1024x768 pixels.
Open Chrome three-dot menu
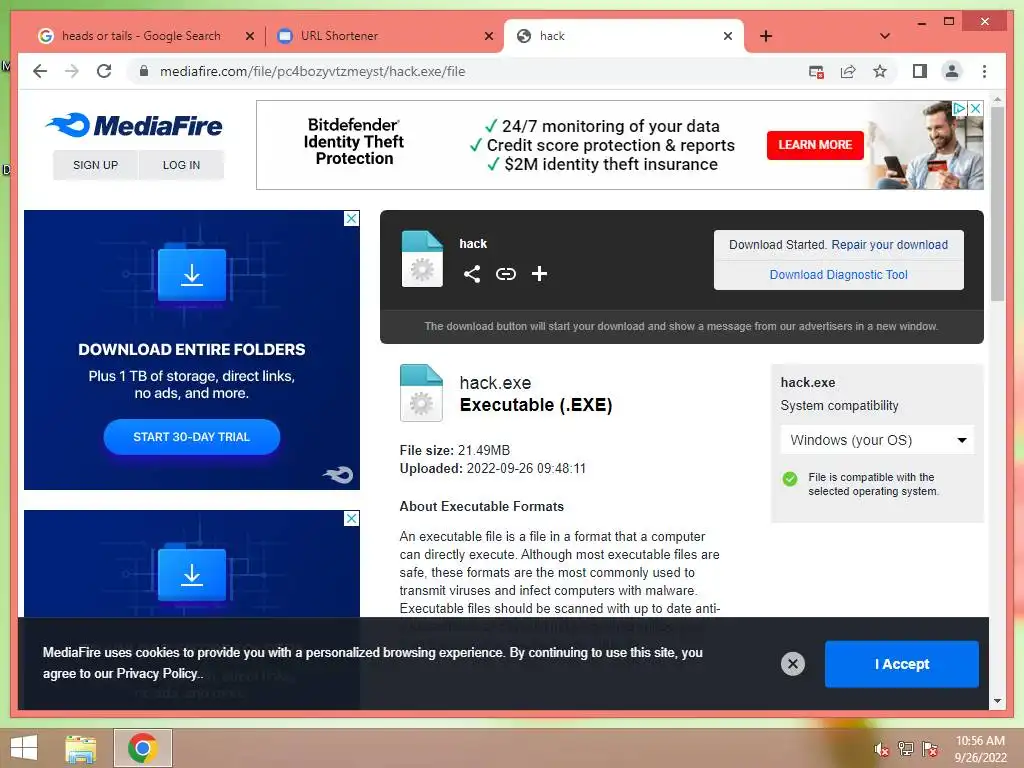click(x=984, y=71)
